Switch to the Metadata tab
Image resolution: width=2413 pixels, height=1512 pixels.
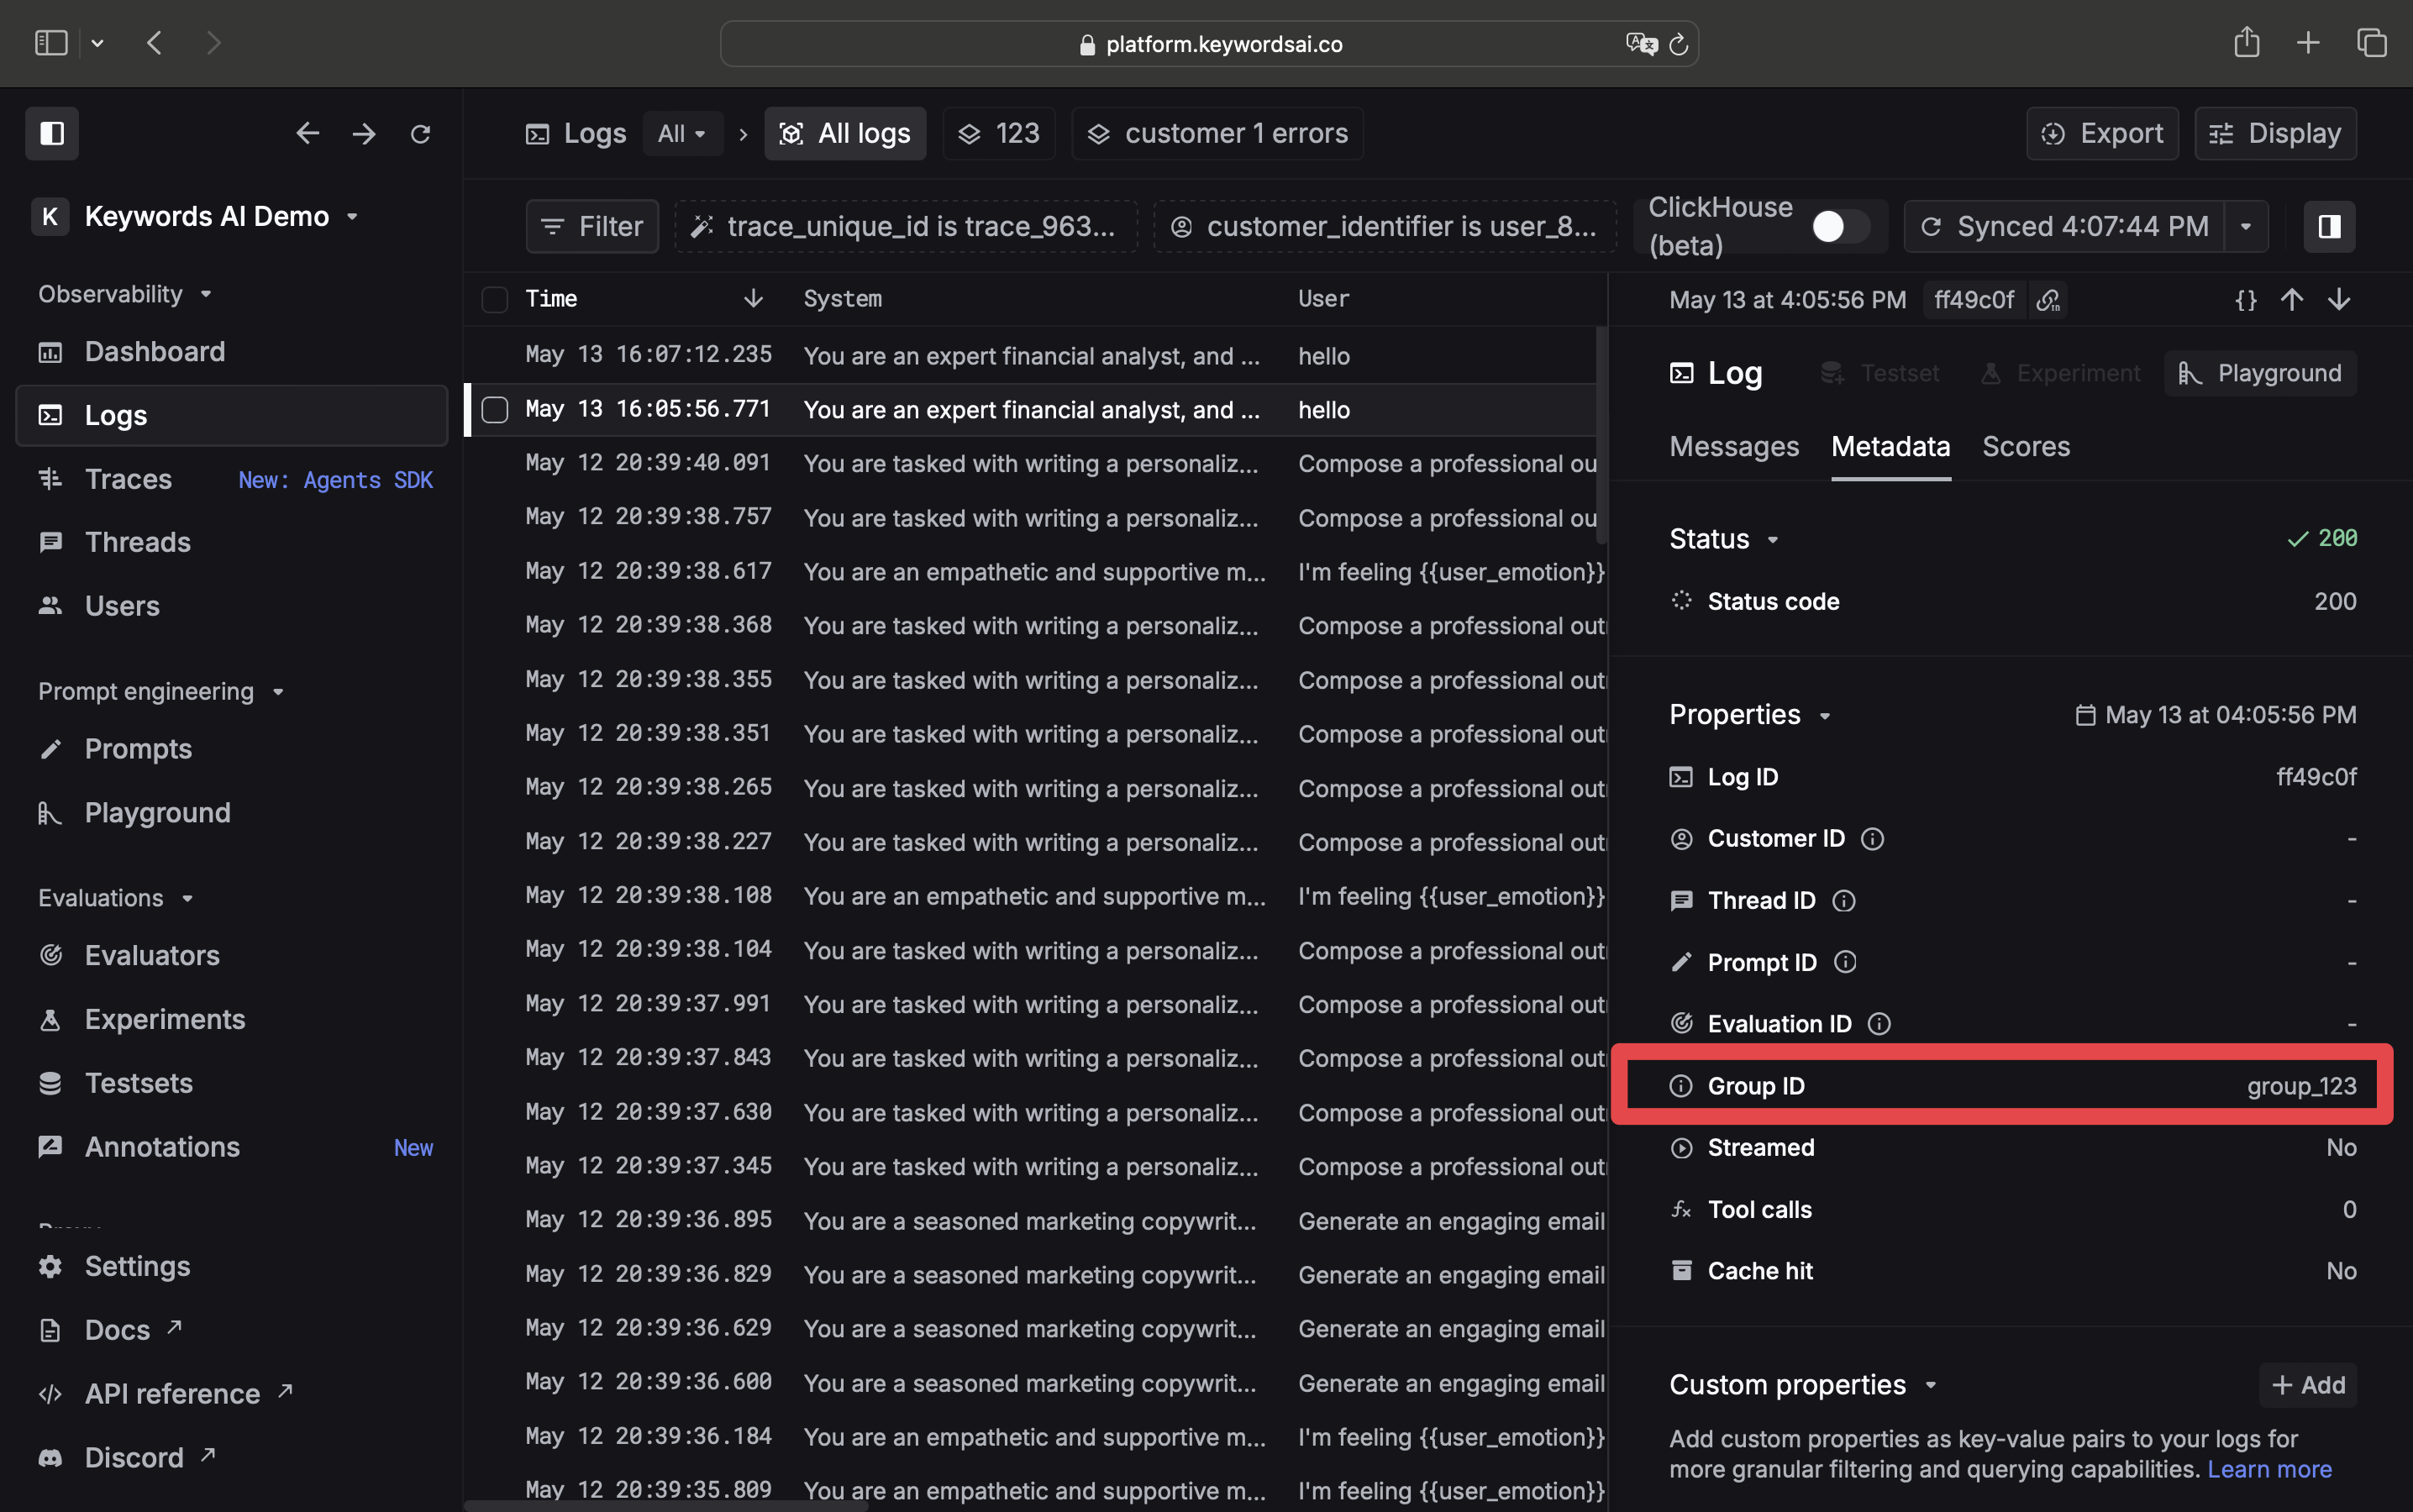pos(1890,446)
